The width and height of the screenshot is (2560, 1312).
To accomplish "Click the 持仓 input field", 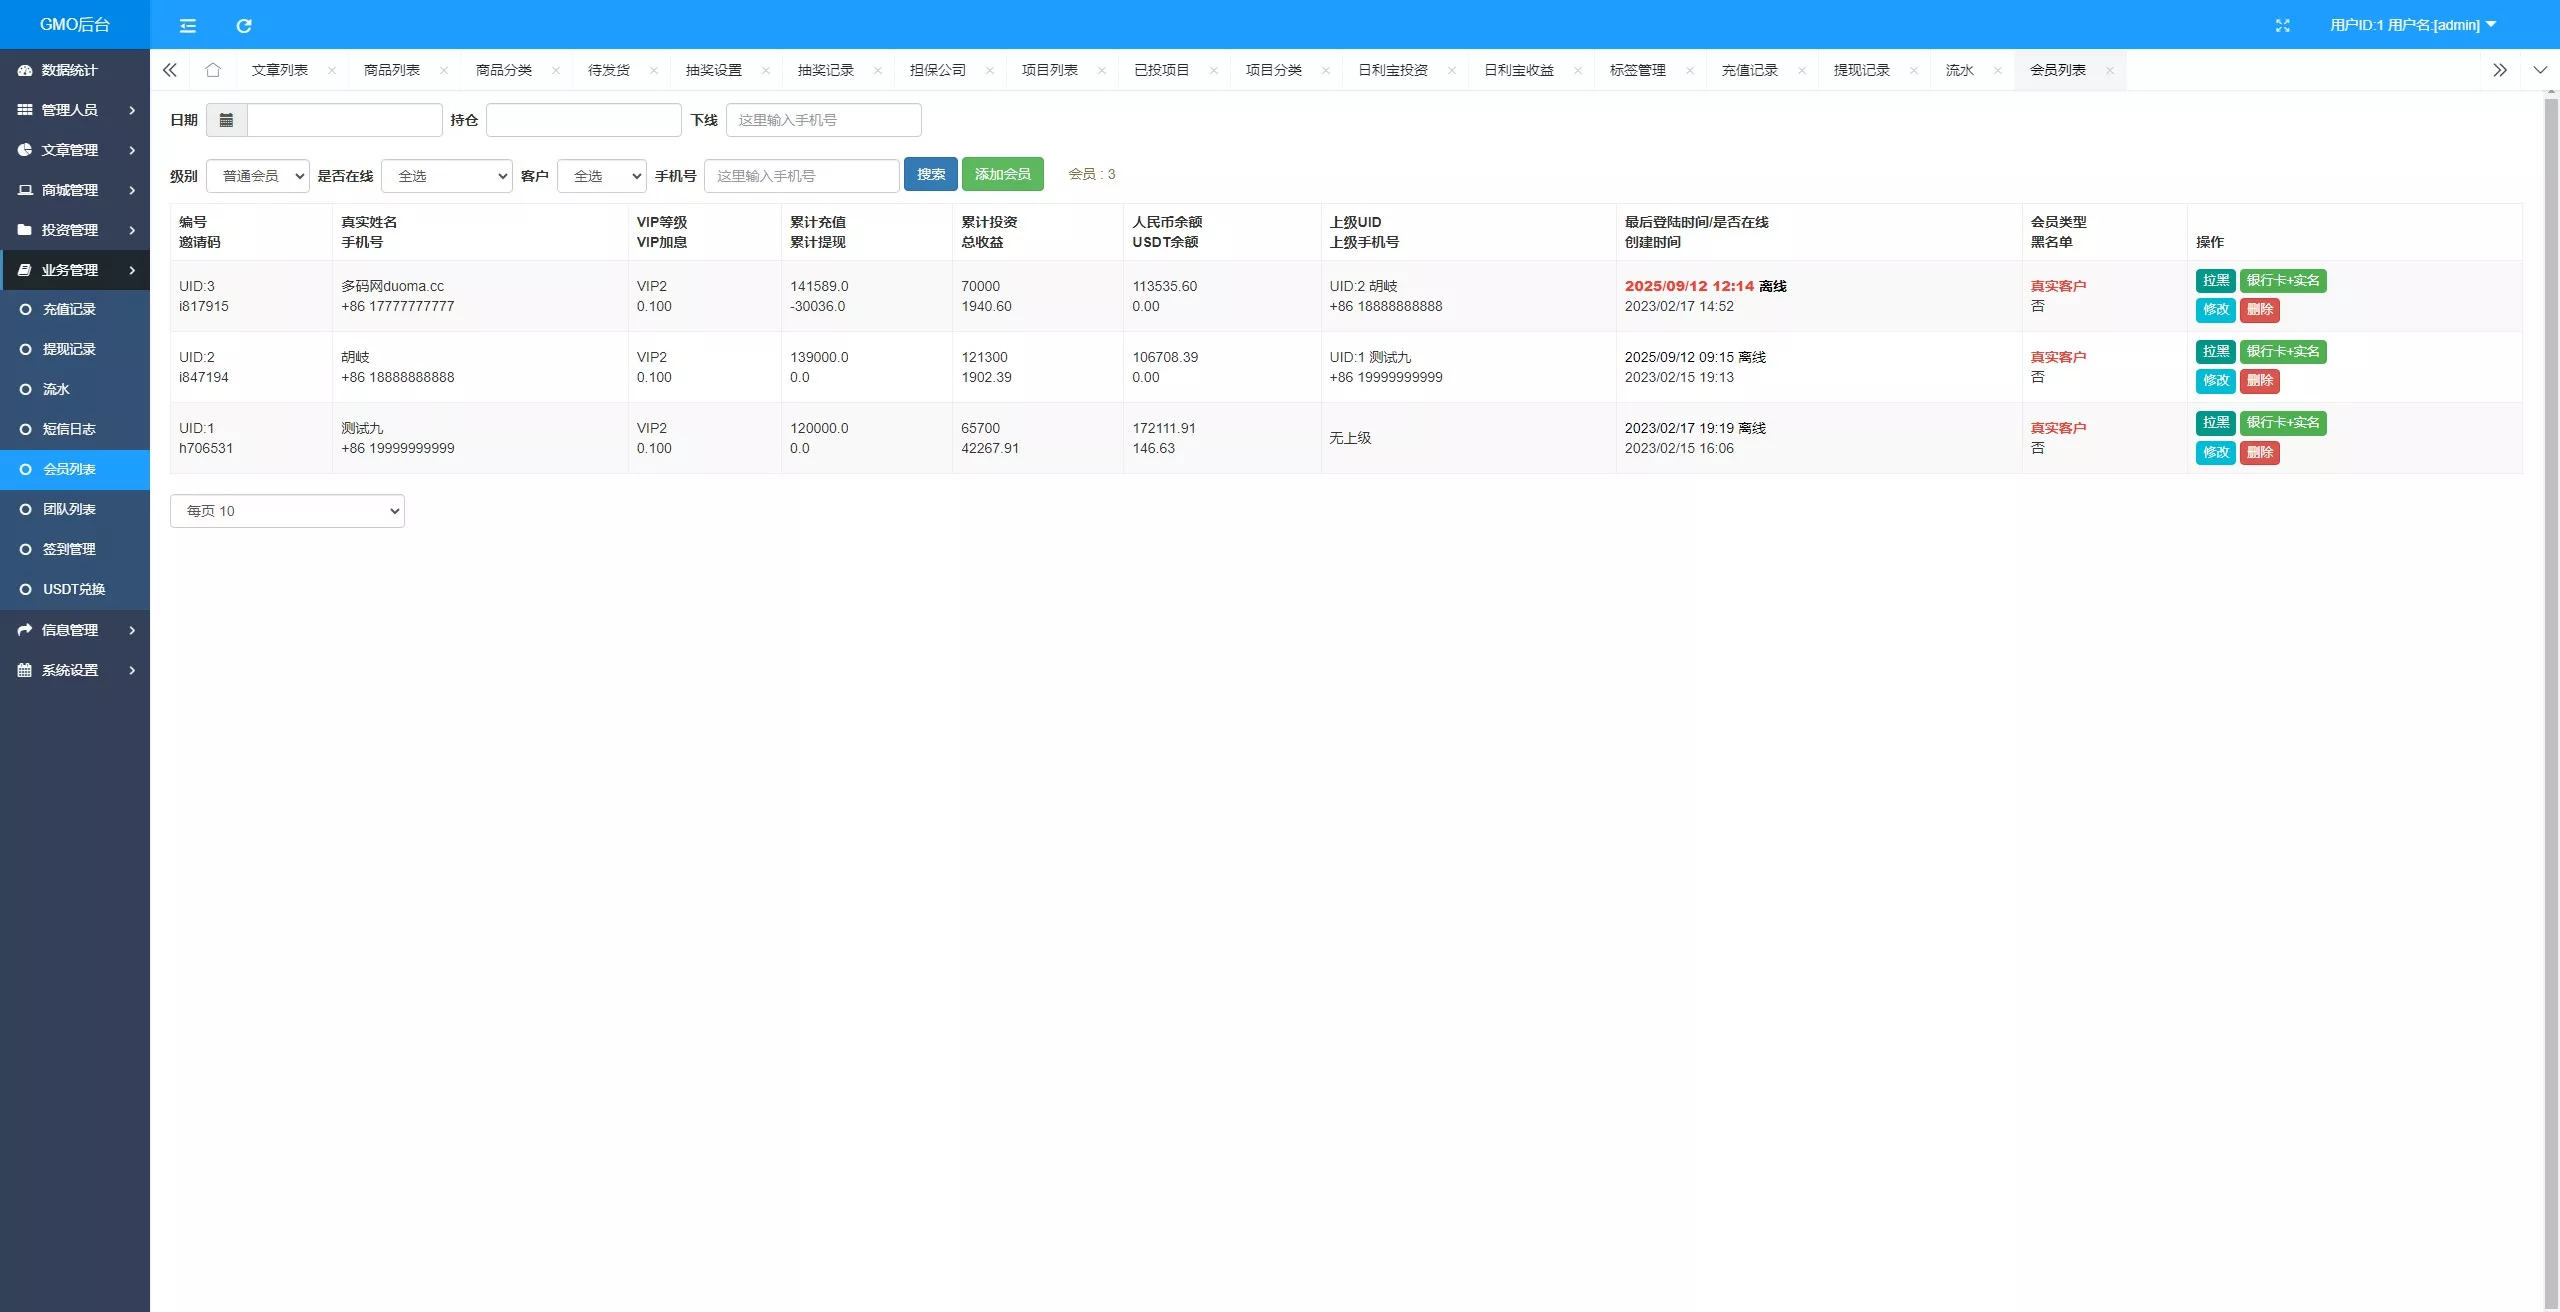I will (x=584, y=120).
